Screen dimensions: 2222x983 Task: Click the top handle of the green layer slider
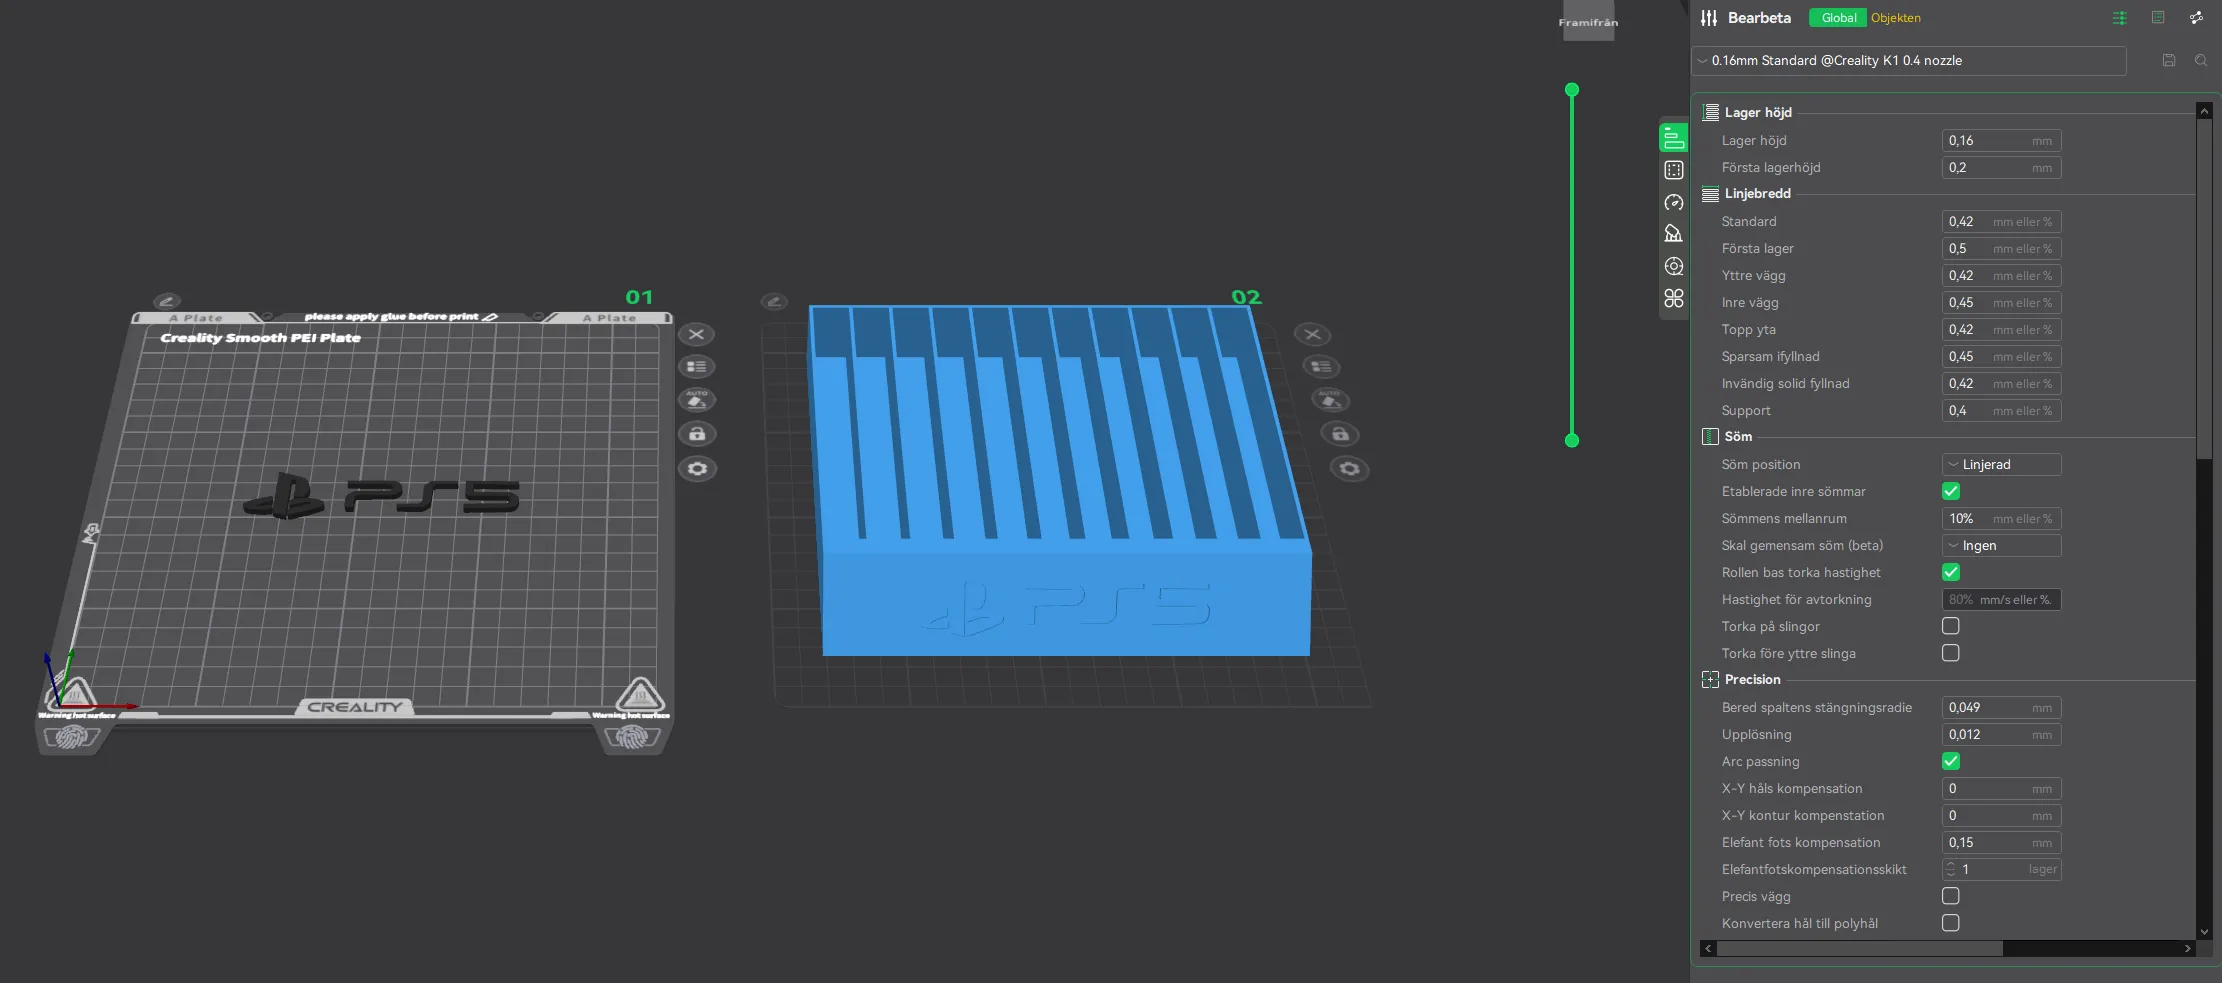click(1571, 90)
